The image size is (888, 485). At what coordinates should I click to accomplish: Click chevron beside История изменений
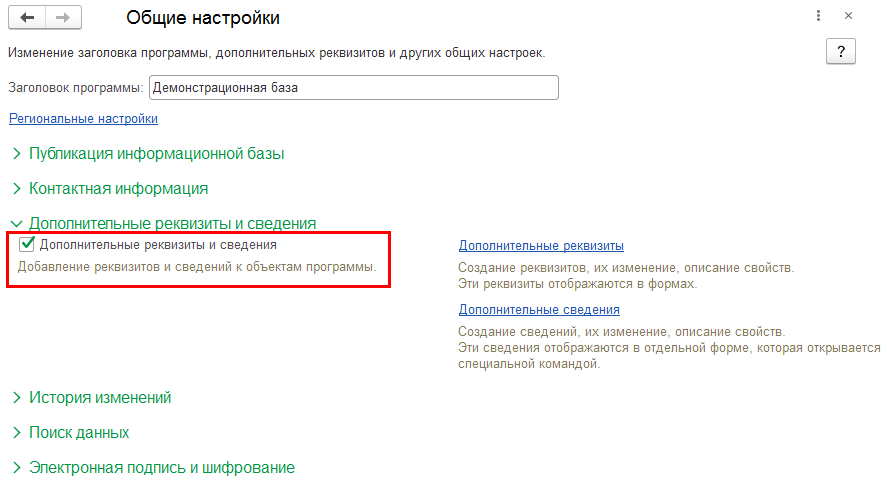coord(16,398)
